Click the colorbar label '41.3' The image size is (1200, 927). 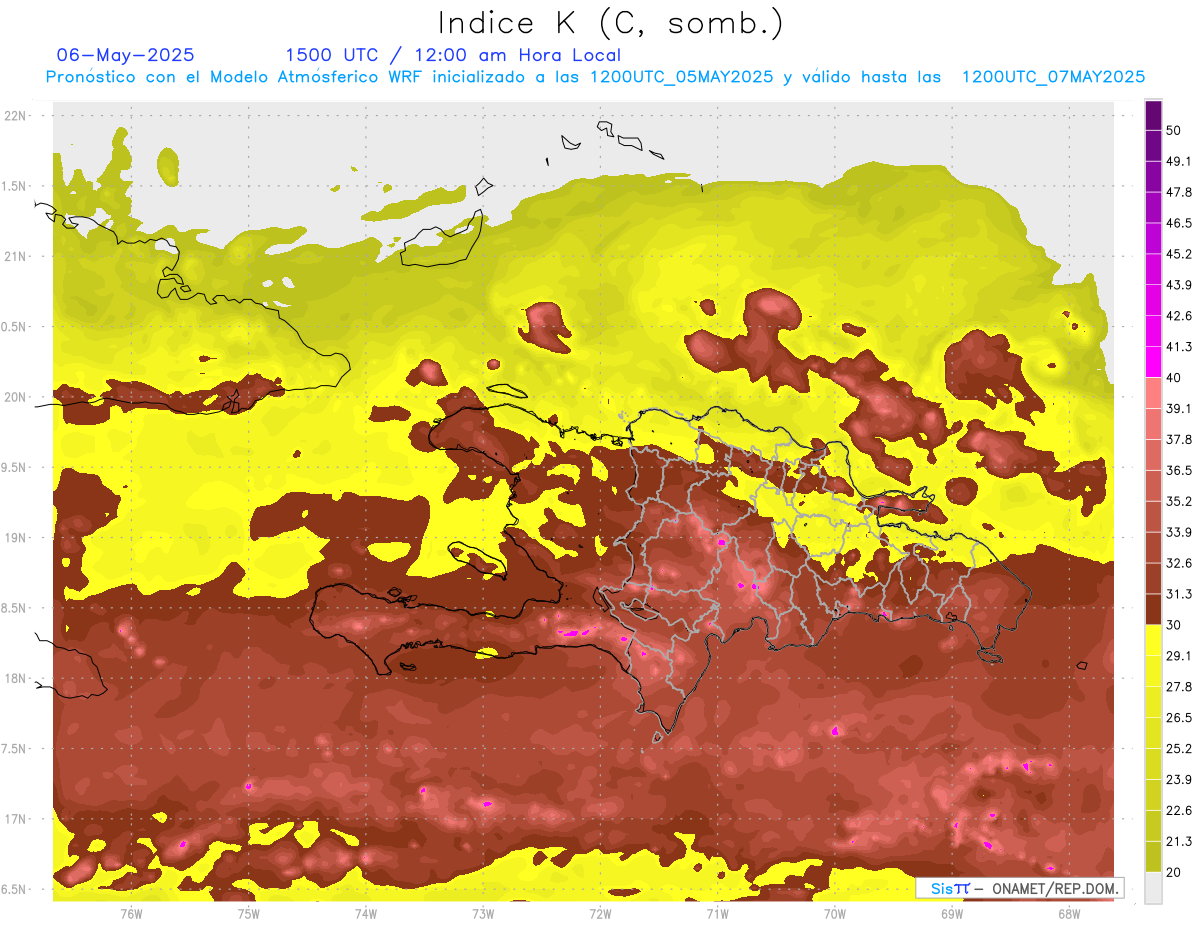point(1179,347)
